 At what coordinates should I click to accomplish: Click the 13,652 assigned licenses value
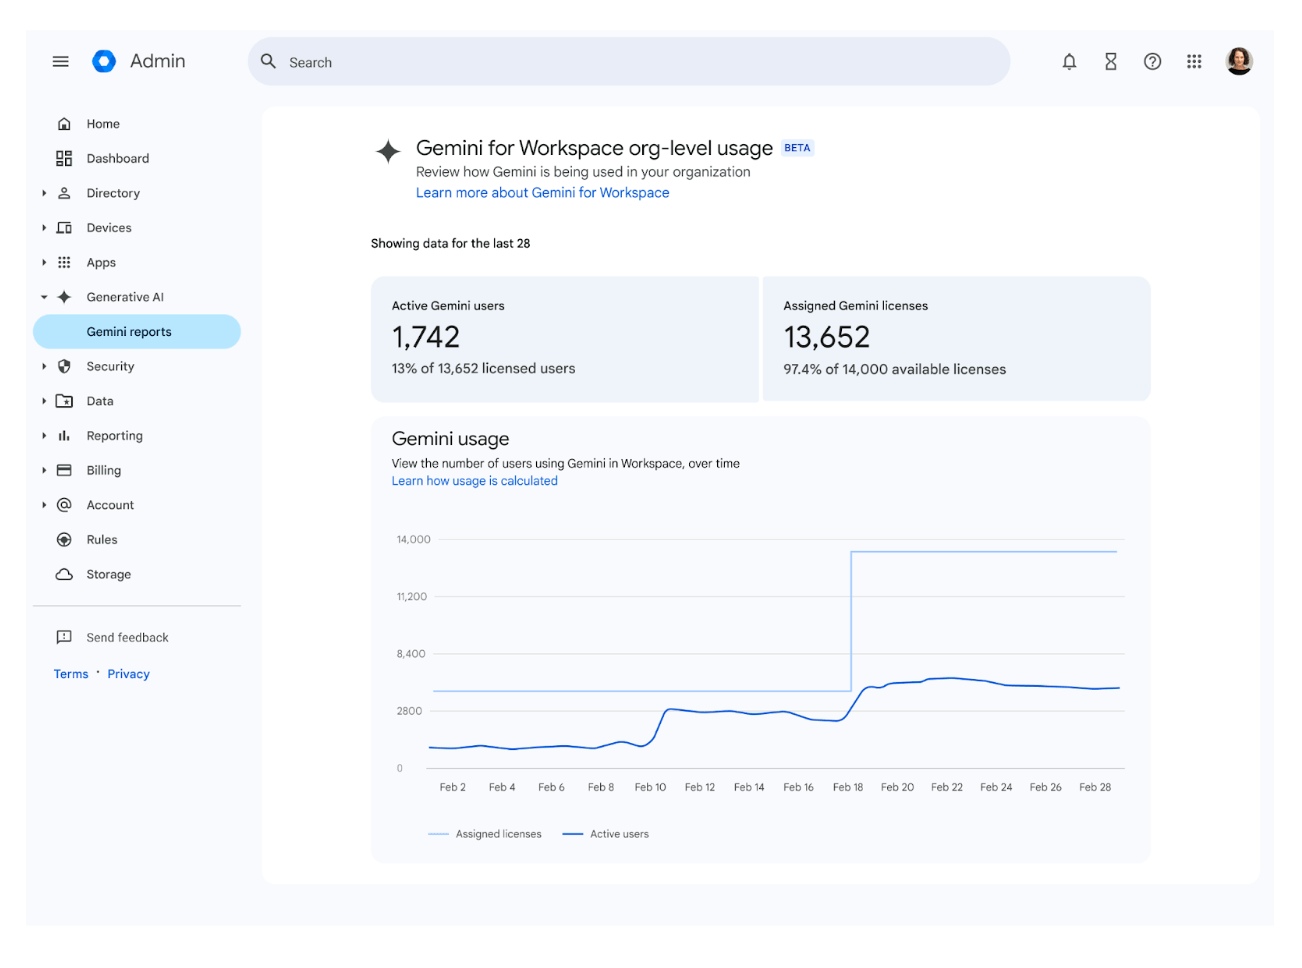[827, 337]
